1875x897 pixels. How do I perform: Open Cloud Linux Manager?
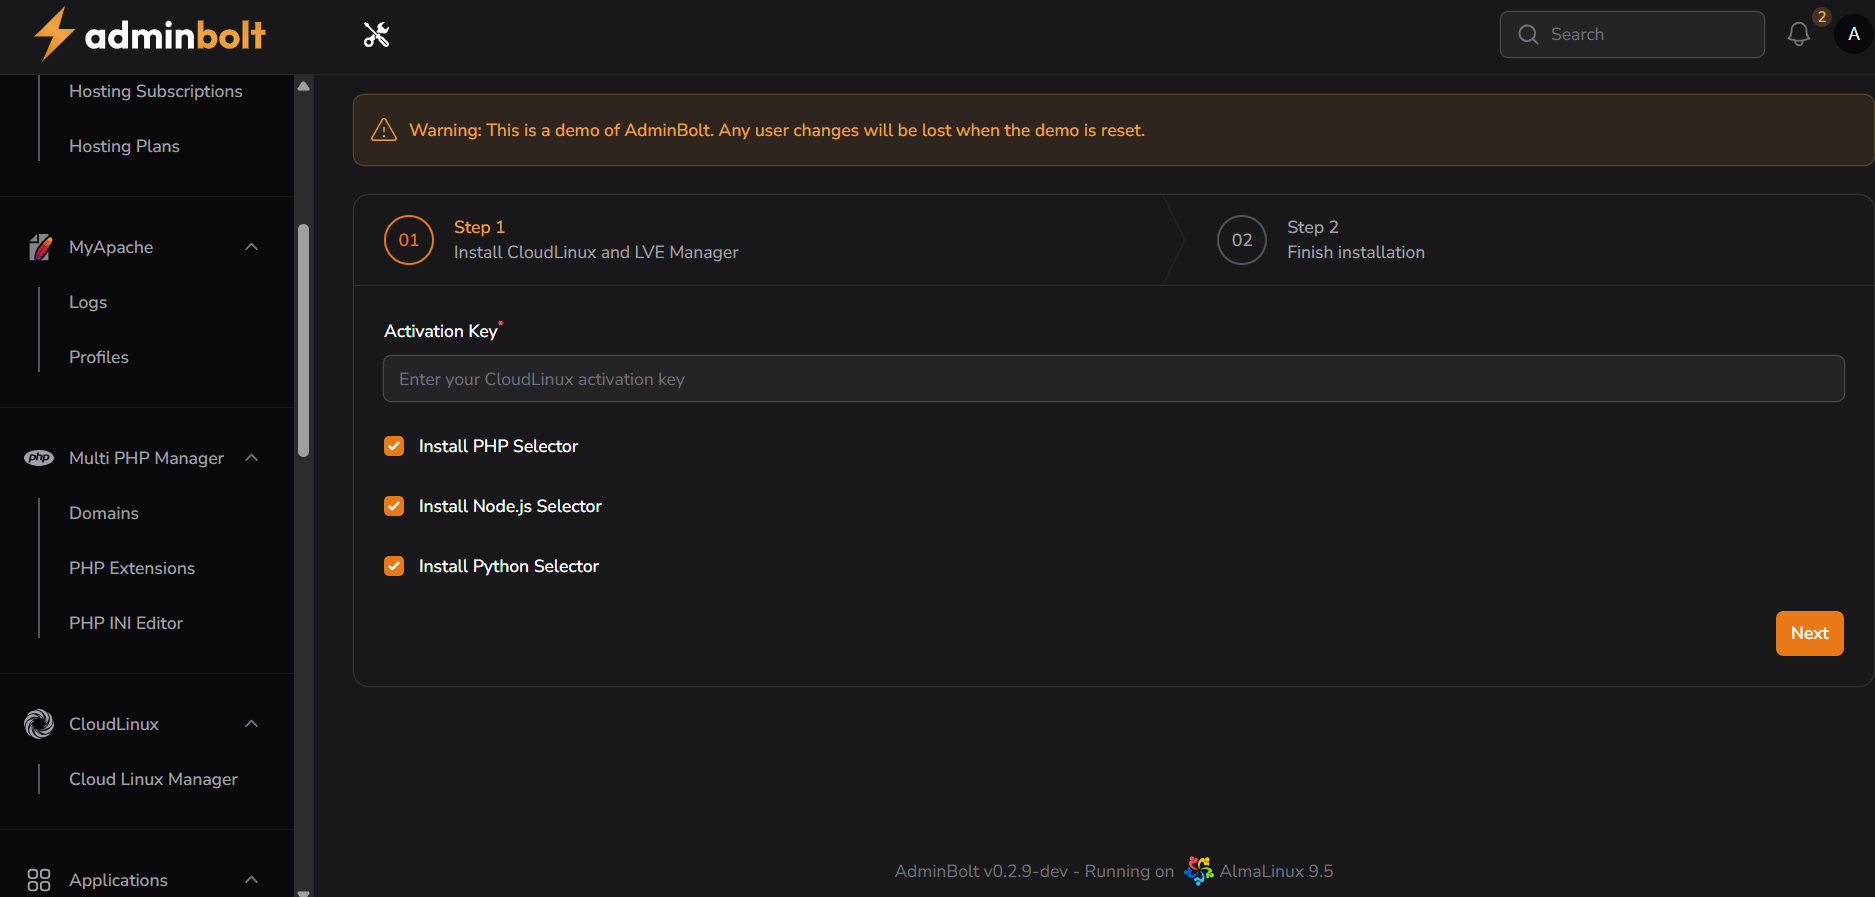(x=153, y=779)
